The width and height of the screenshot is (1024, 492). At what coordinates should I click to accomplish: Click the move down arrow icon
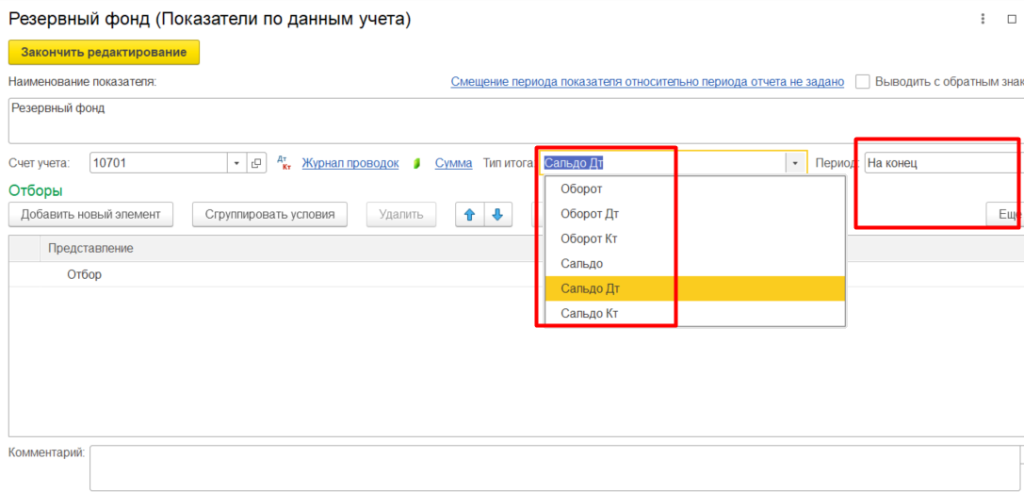497,214
